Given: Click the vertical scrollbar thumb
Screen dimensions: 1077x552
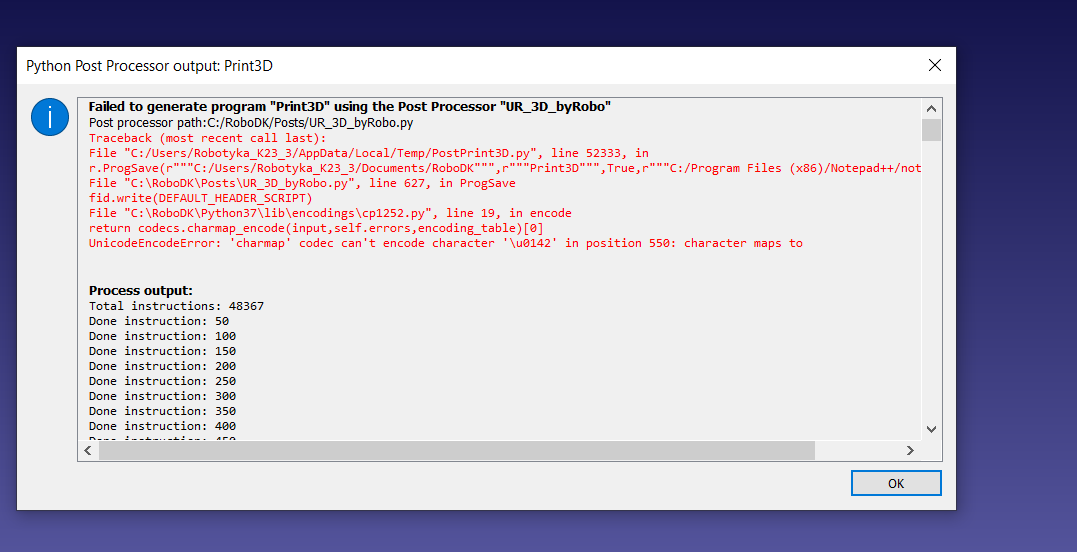Looking at the screenshot, I should [931, 130].
